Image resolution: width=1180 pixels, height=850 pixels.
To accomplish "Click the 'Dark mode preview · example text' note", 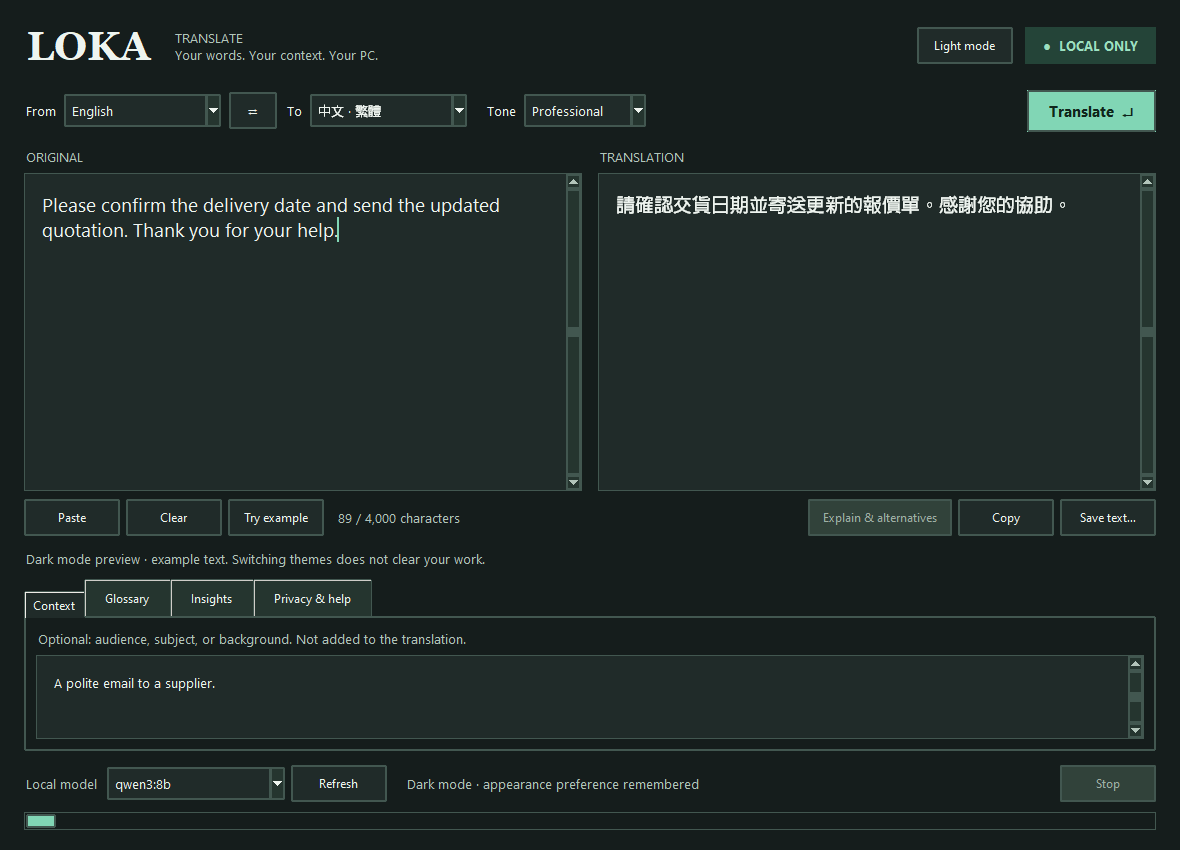I will coord(255,559).
